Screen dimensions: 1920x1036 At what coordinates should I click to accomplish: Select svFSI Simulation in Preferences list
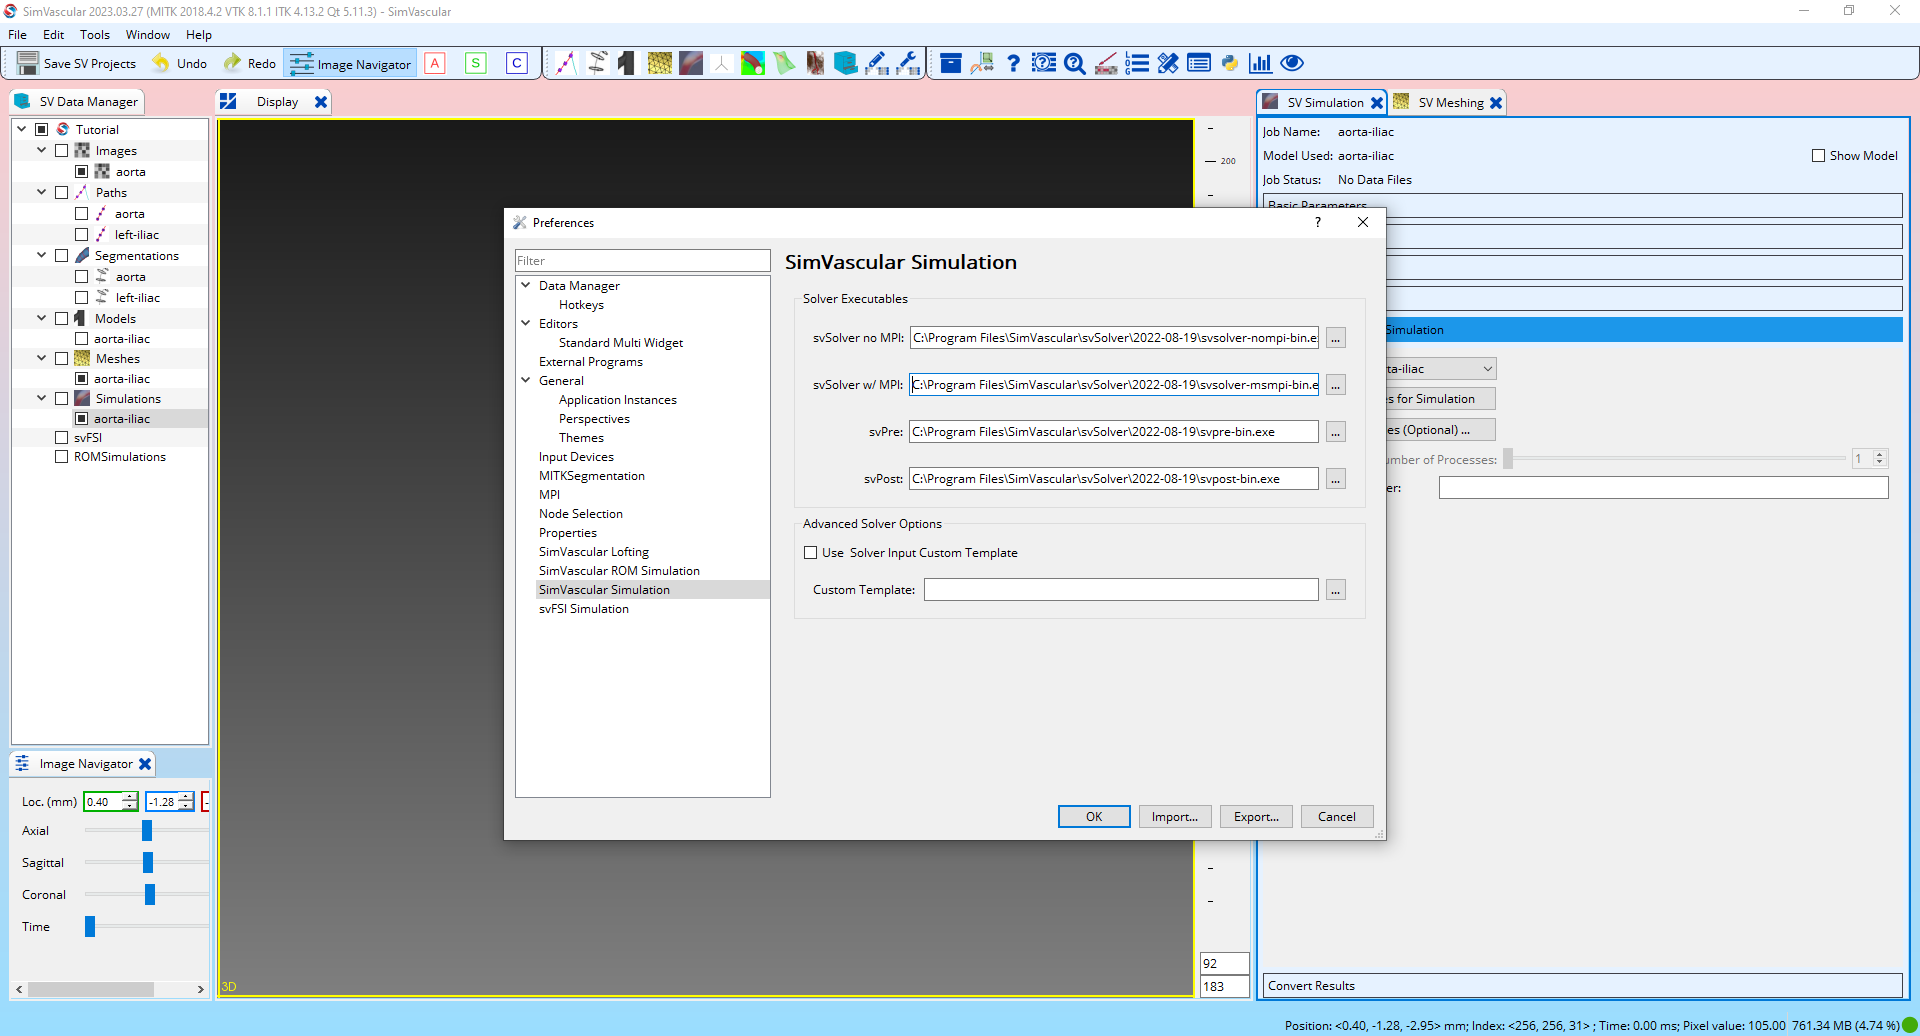point(584,609)
